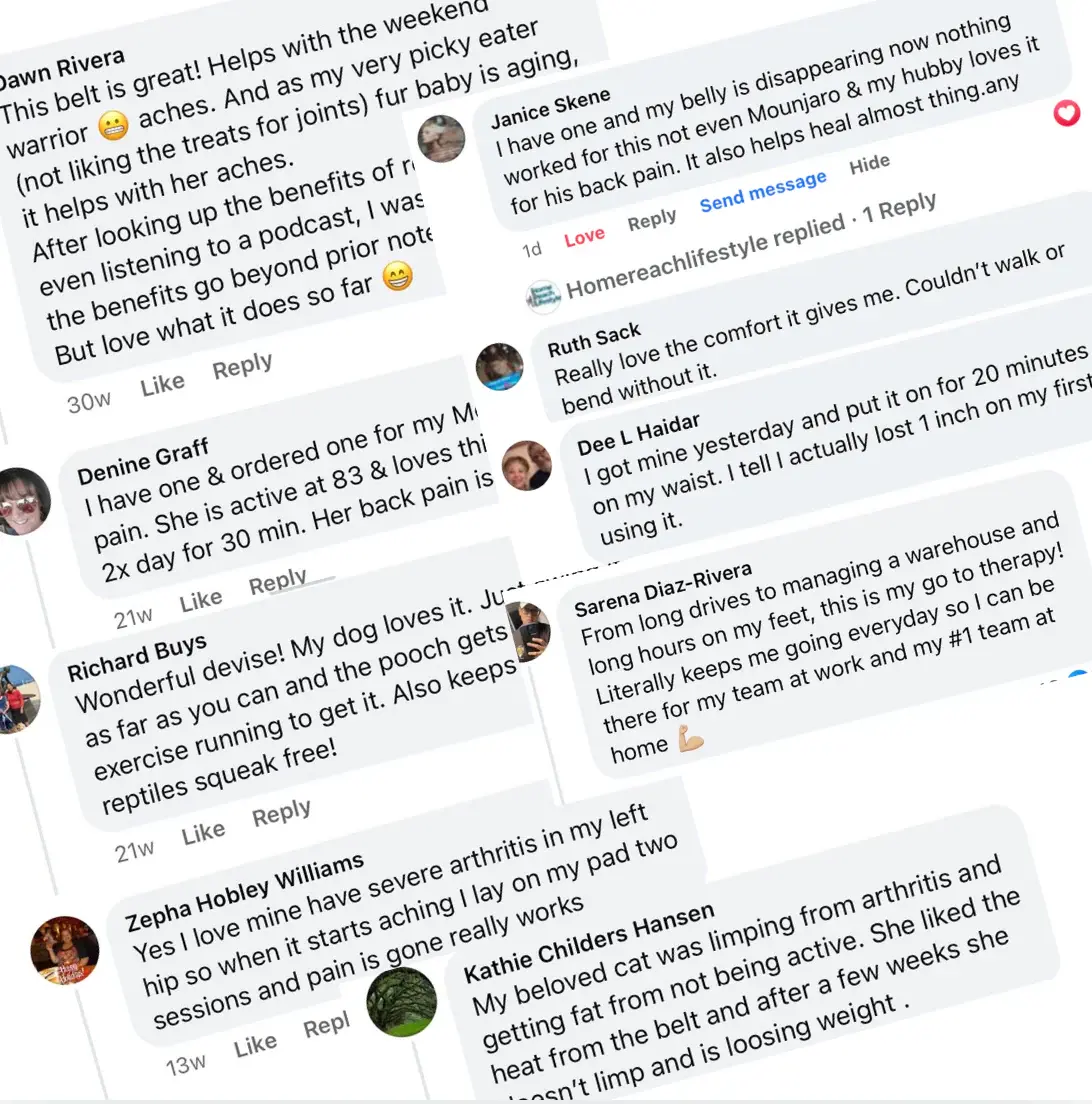This screenshot has height=1104, width=1092.
Task: Reply to Richard Buys' comment
Action: (x=281, y=815)
